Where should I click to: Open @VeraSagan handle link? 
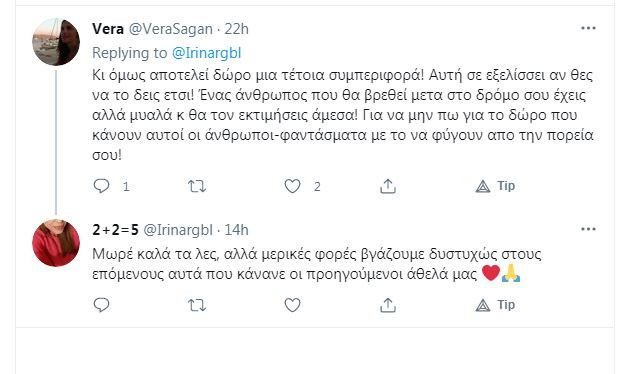[x=171, y=29]
